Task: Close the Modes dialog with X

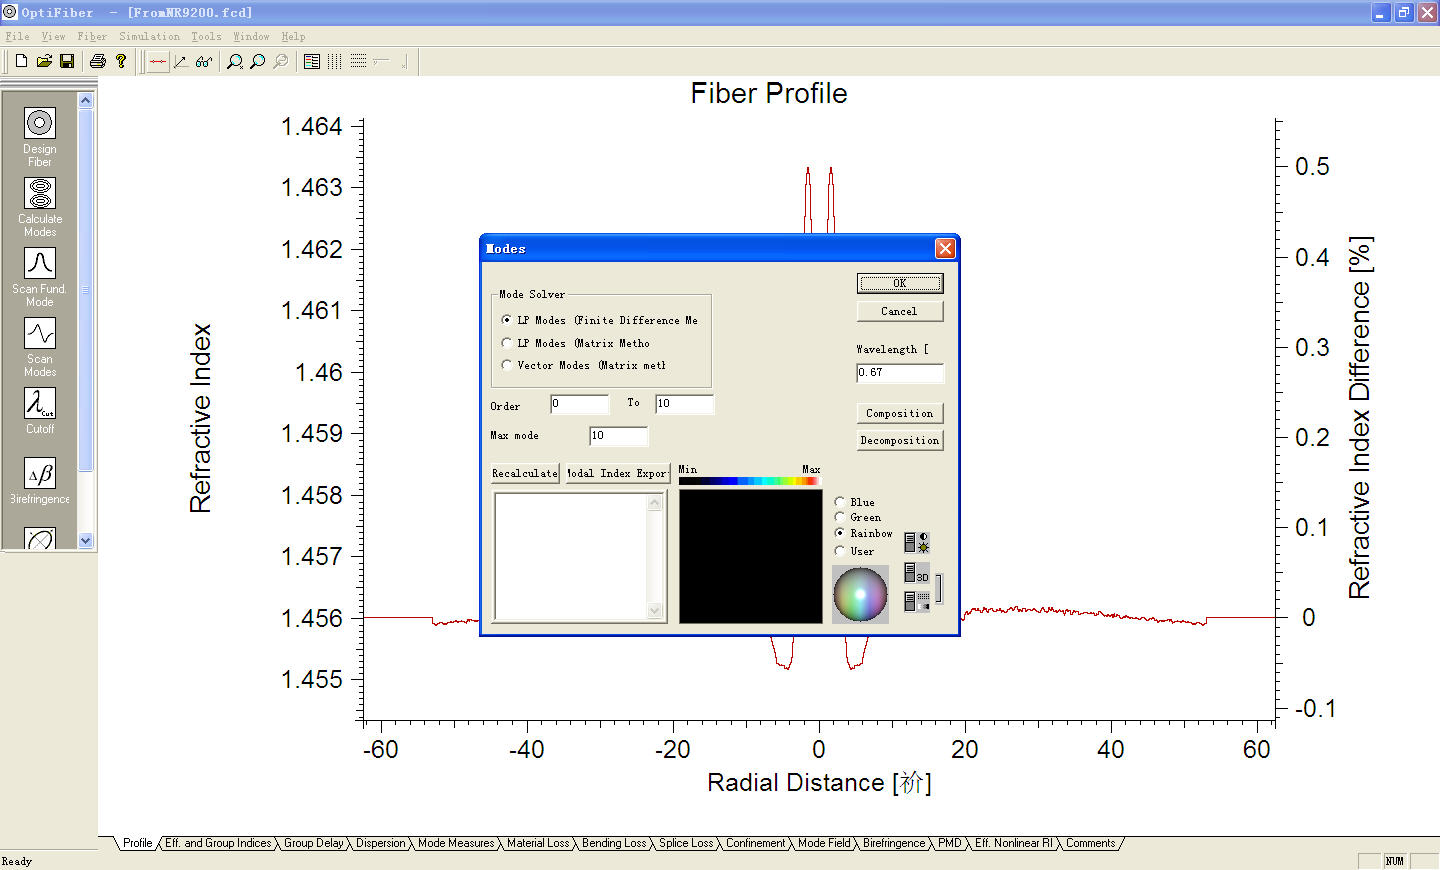Action: coord(945,248)
